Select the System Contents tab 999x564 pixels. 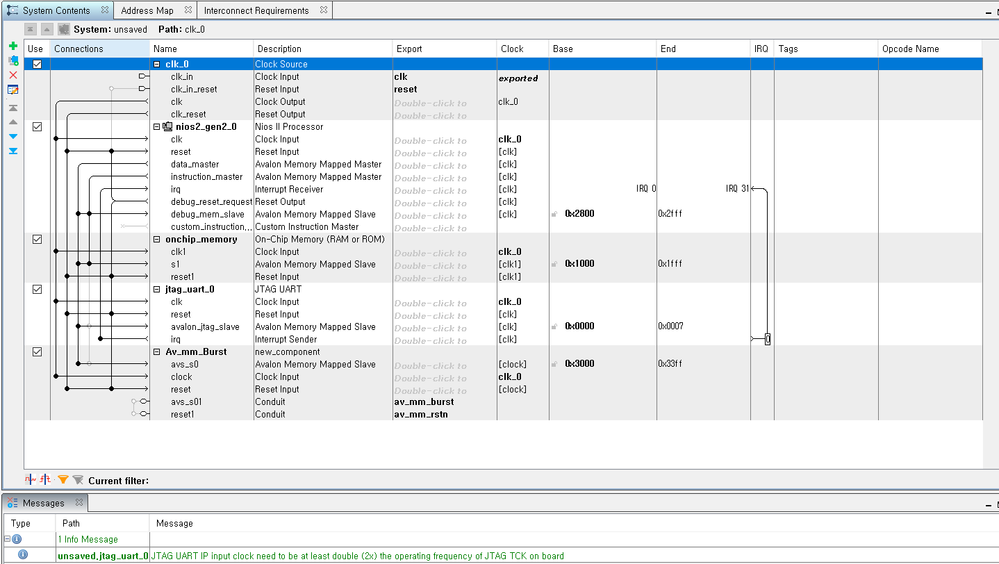(x=56, y=10)
